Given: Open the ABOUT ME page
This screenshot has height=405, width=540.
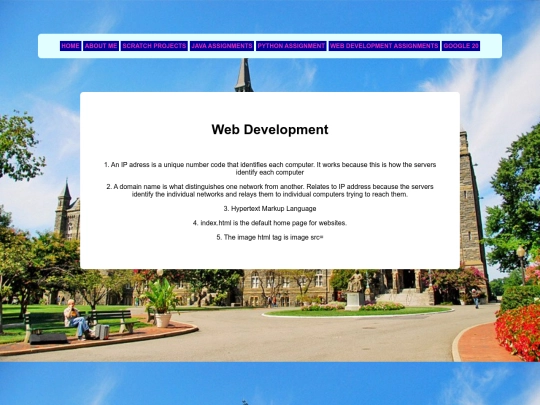Looking at the screenshot, I should [101, 46].
